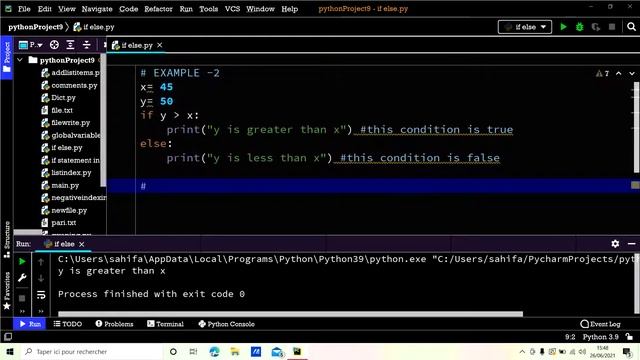Open the Terminal tool window
The height and width of the screenshot is (360, 640).
(165, 324)
